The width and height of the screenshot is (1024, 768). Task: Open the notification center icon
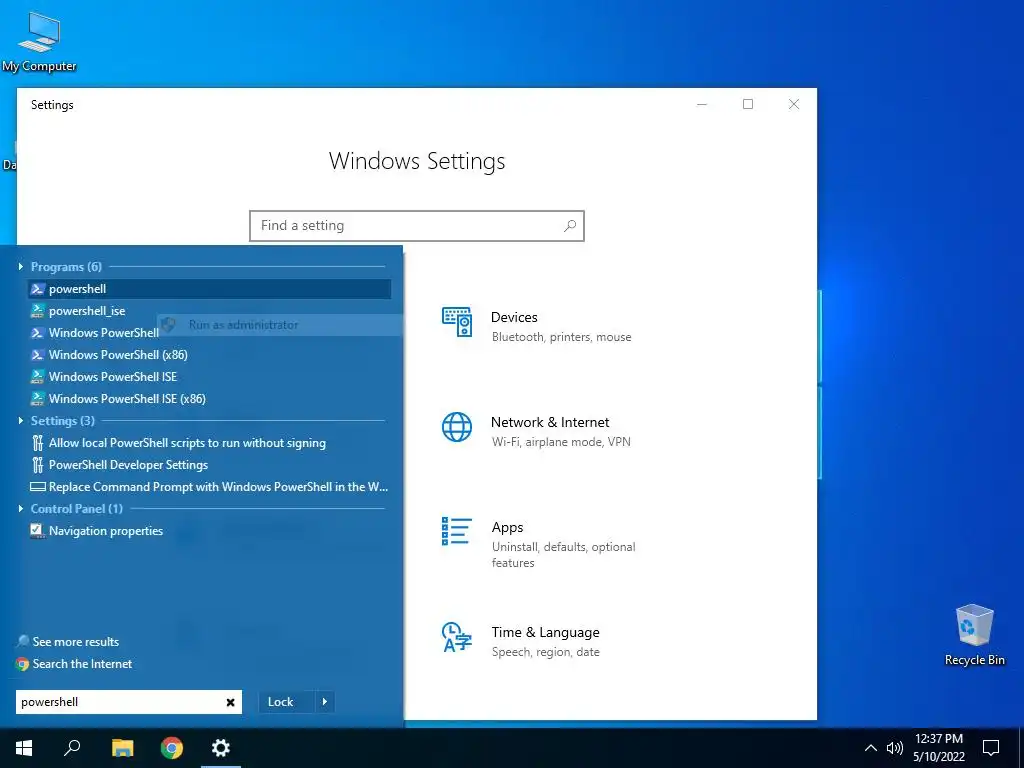[991, 748]
